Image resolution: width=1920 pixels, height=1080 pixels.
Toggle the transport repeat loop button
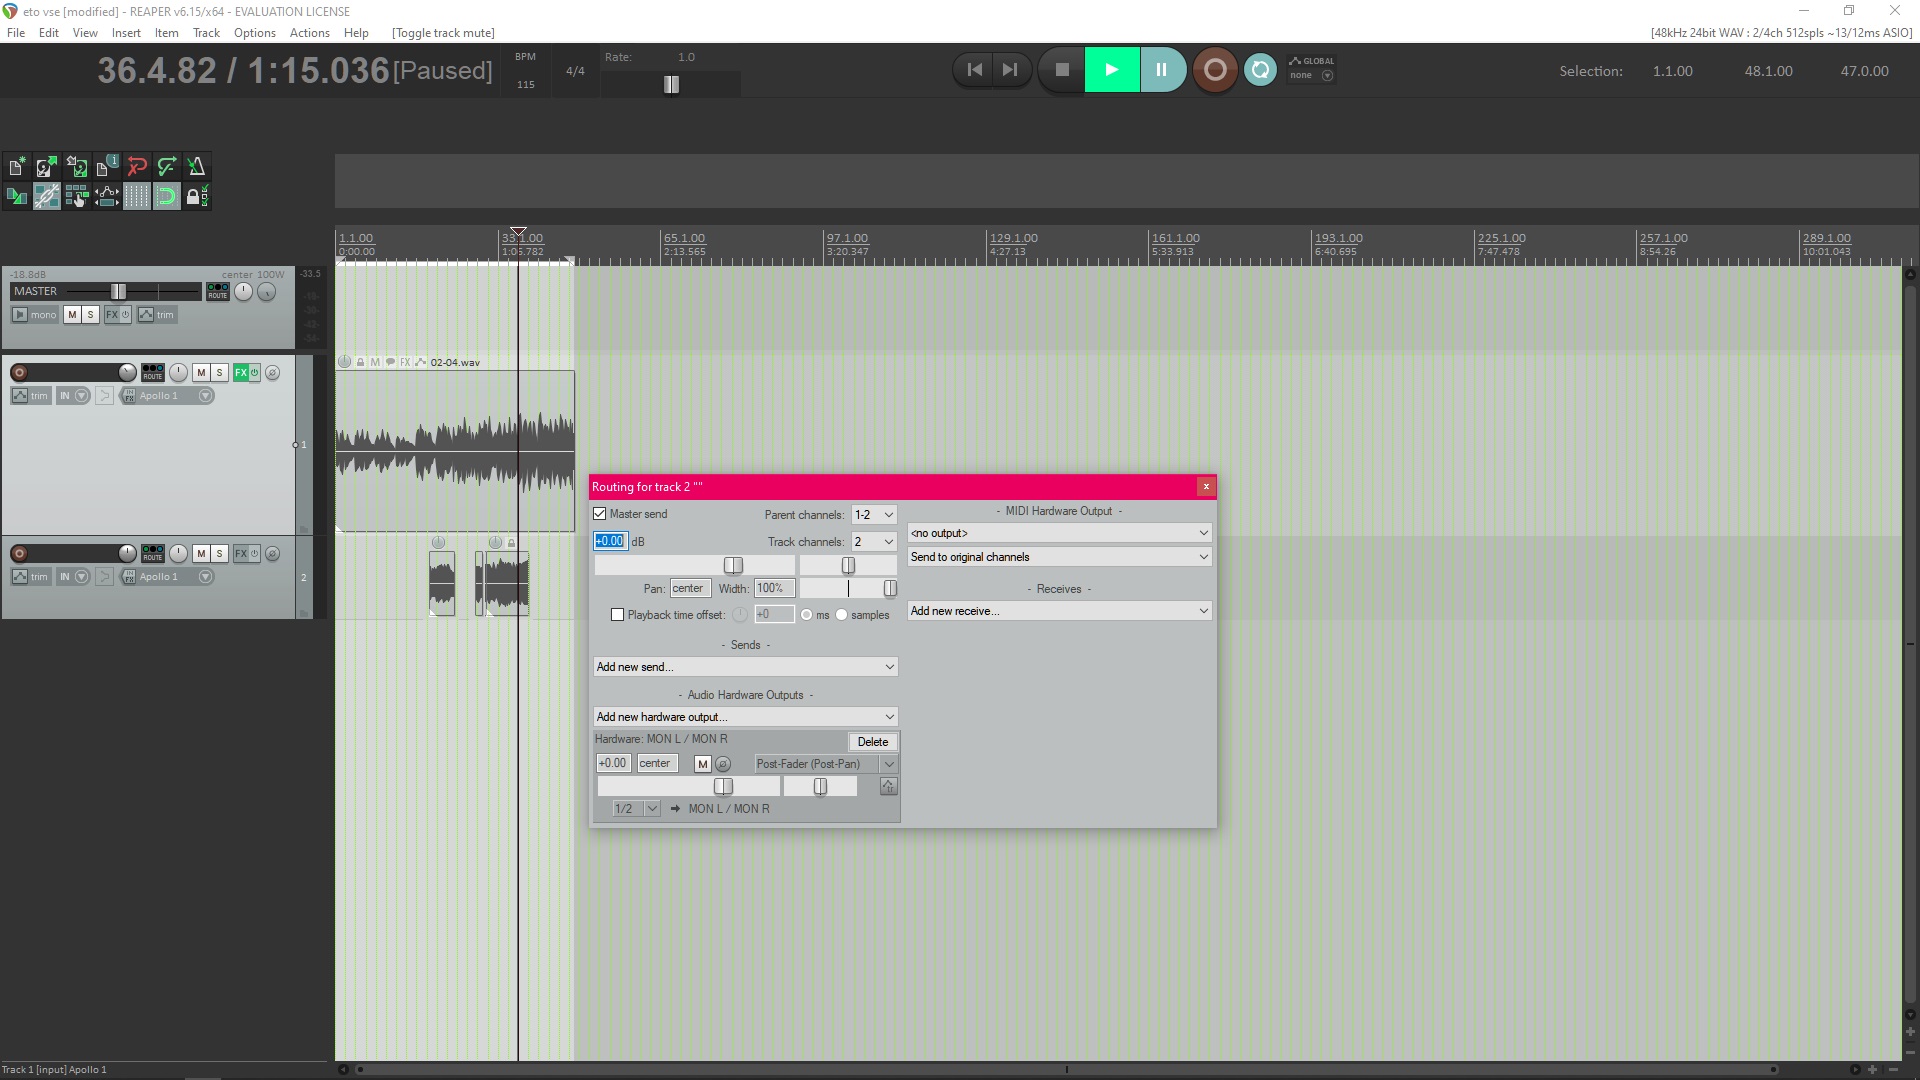1260,70
